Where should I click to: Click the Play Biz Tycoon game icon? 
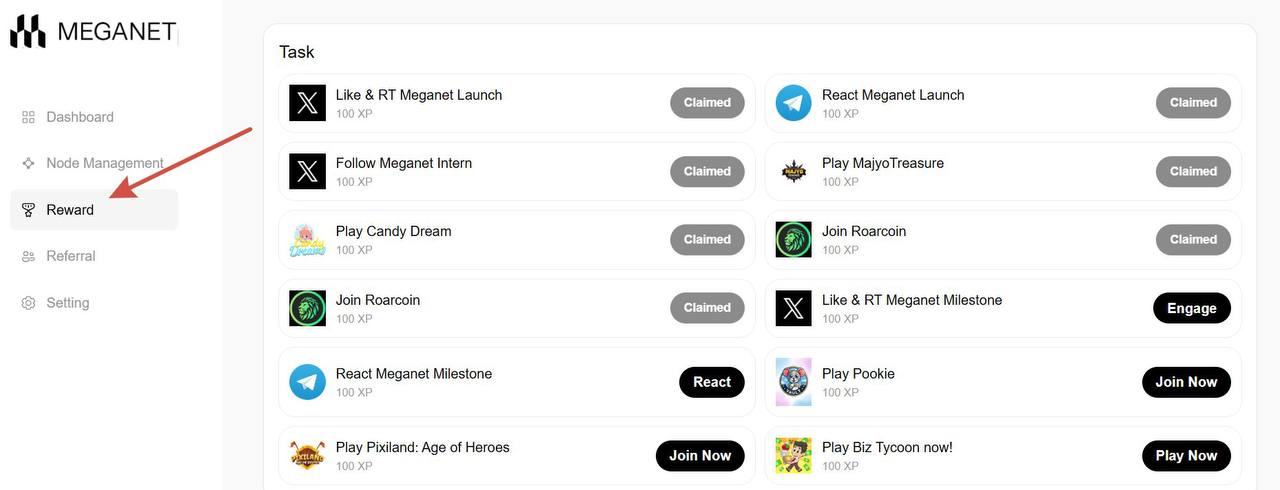pyautogui.click(x=793, y=456)
